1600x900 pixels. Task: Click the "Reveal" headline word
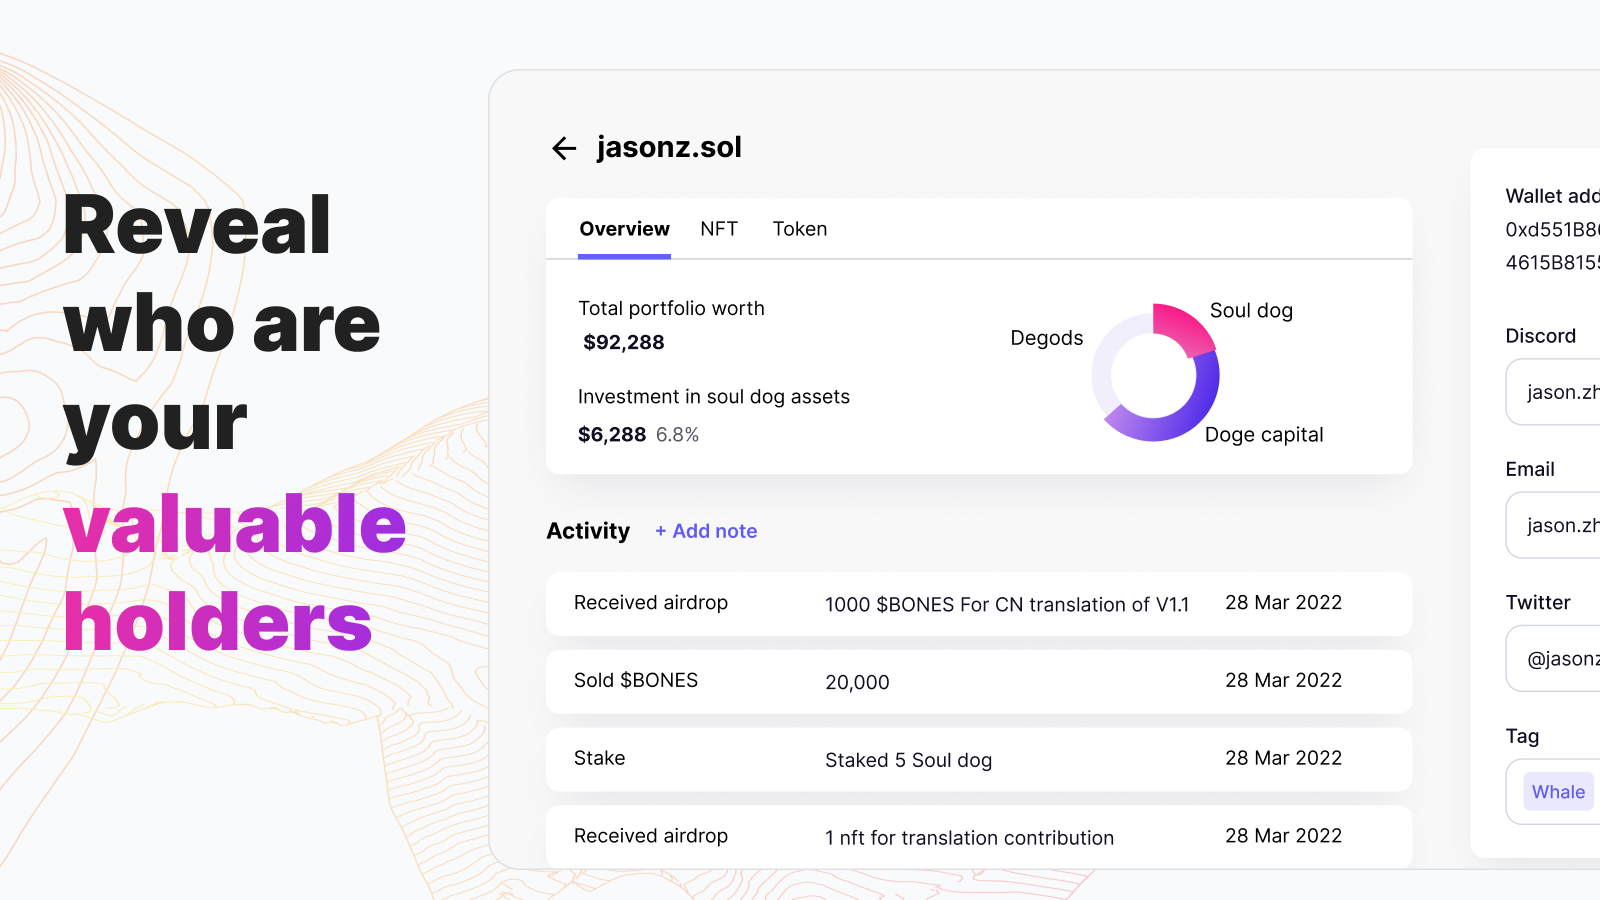[197, 225]
